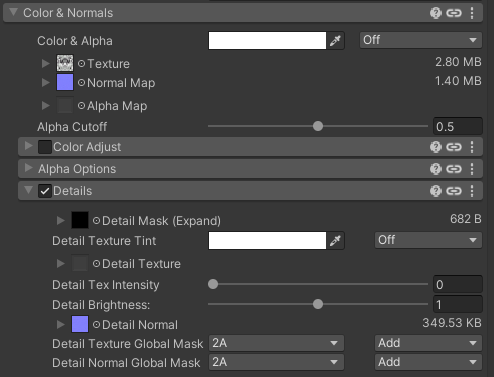
Task: Expand the Color Adjust section
Action: pos(28,146)
